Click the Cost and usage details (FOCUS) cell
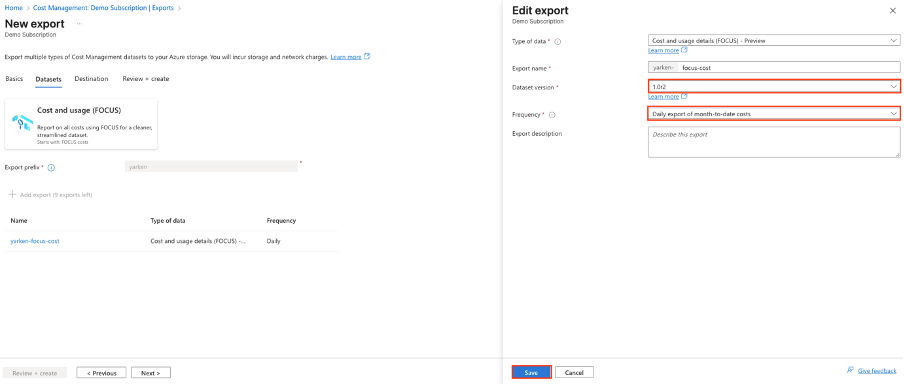Image resolution: width=904 pixels, height=384 pixels. pyautogui.click(x=198, y=241)
